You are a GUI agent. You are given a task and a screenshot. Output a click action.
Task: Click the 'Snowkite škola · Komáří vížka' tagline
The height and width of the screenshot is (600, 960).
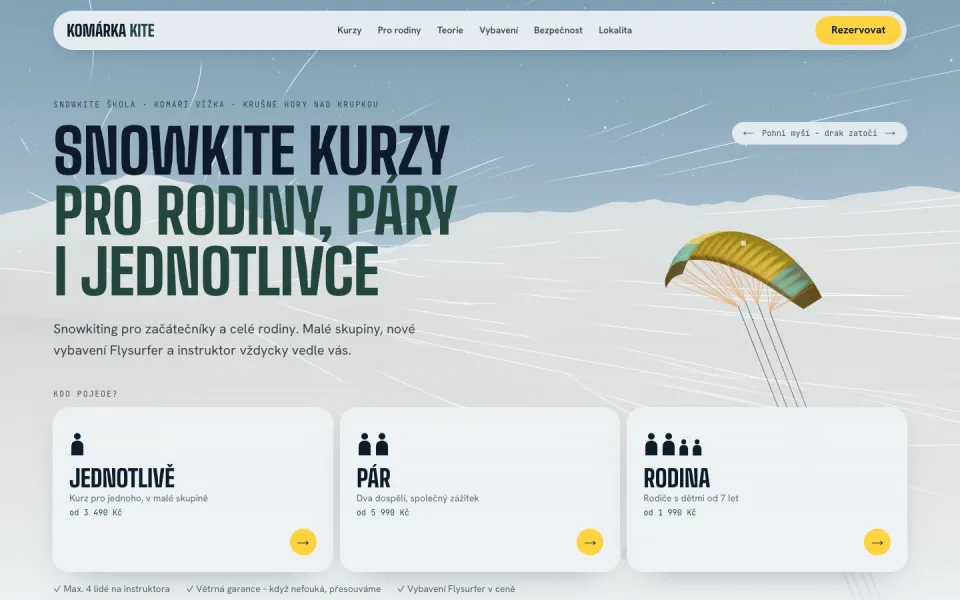[x=216, y=104]
